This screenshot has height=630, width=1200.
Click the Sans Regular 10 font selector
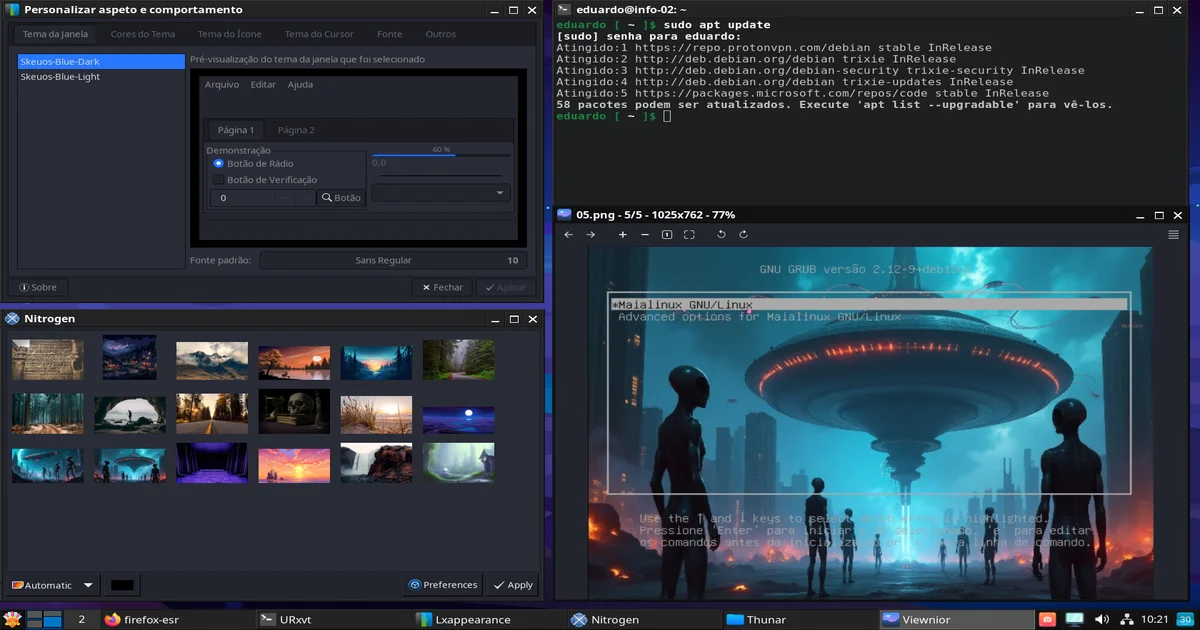[x=393, y=260]
